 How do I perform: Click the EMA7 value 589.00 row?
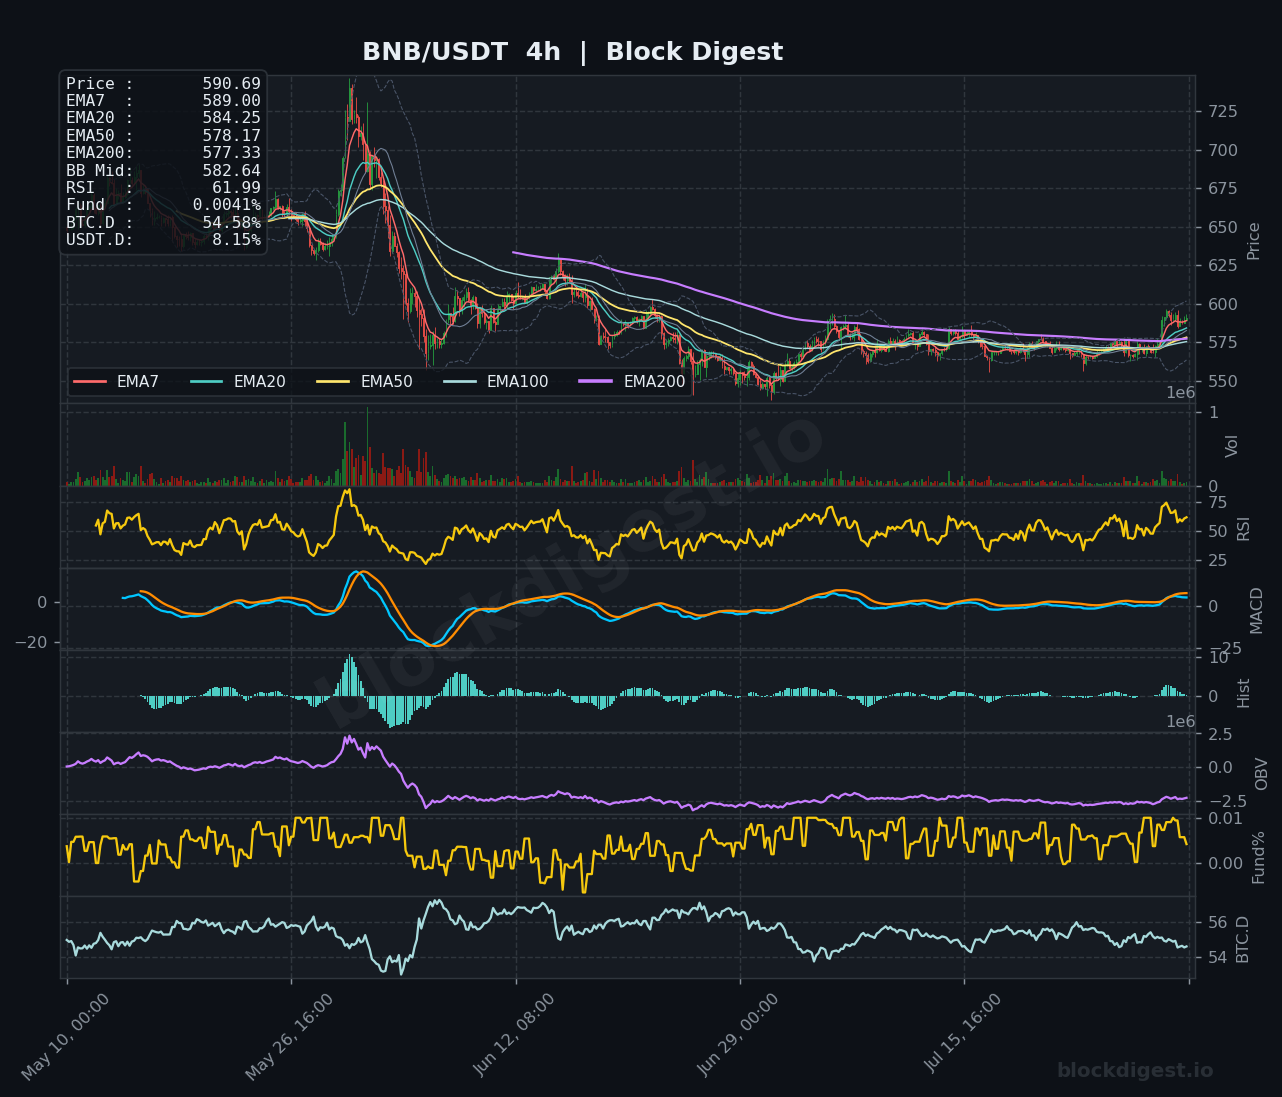coord(163,101)
